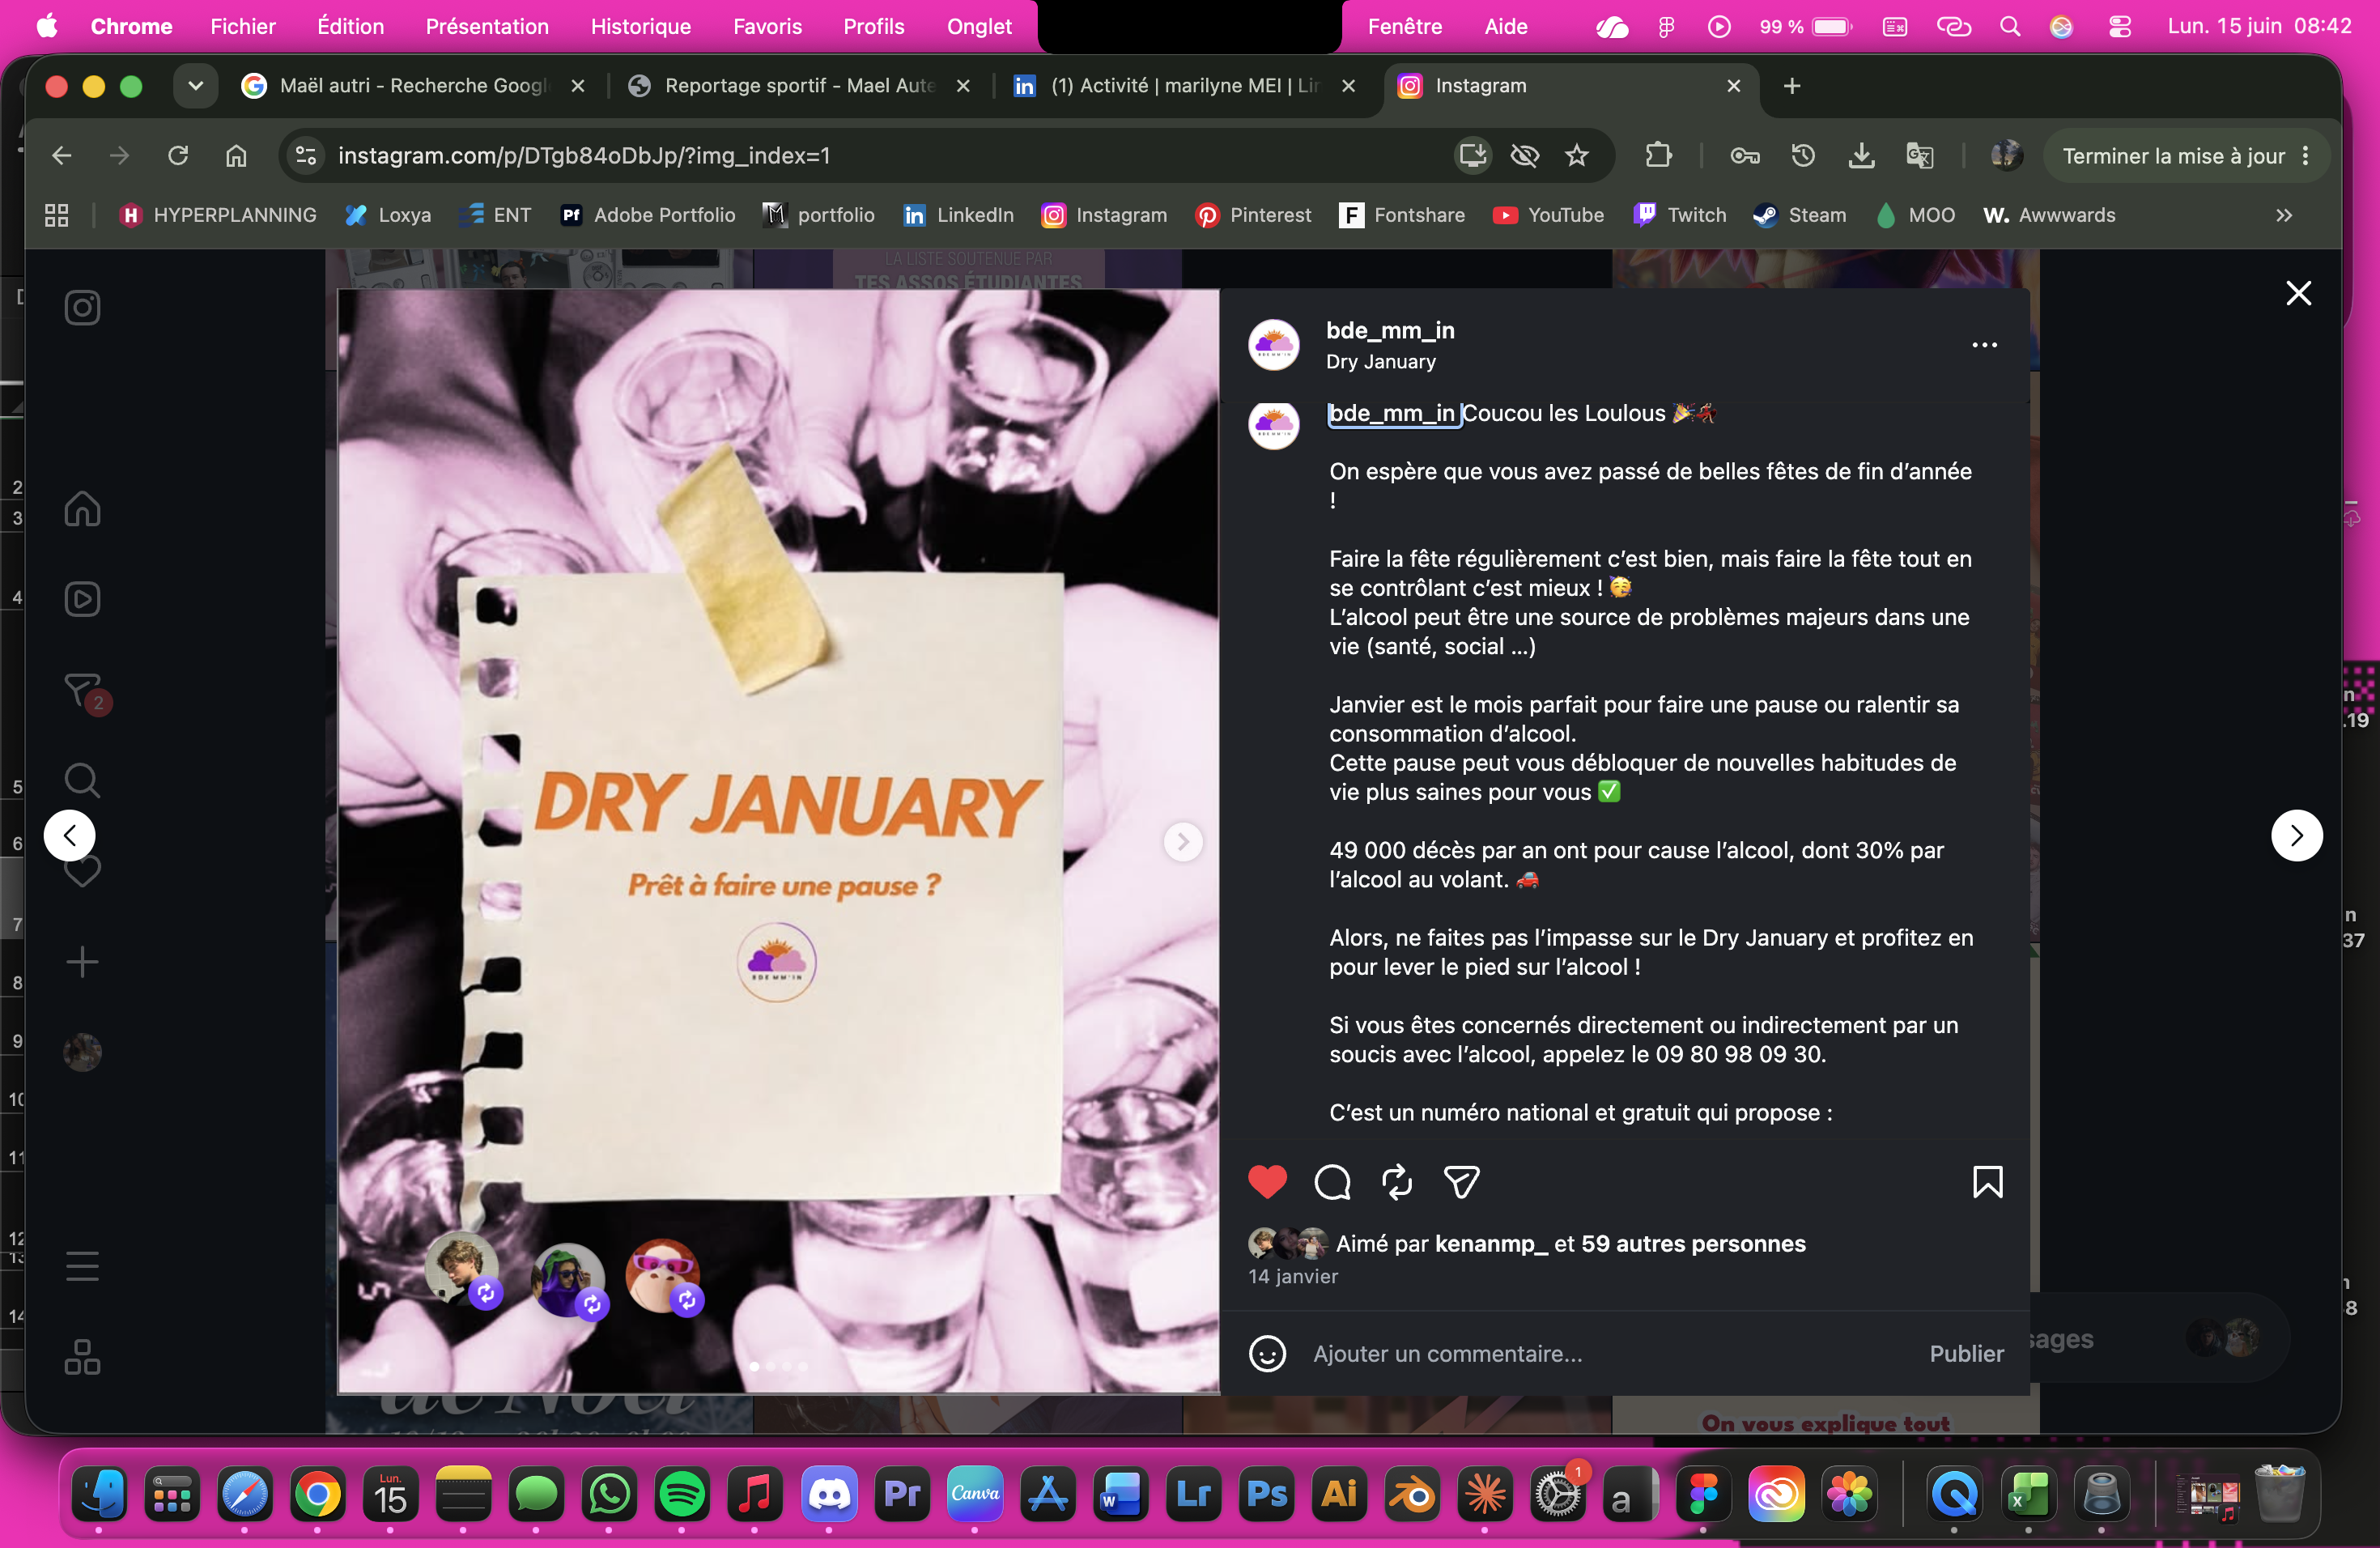
Task: Open Meta apps grid icon in sidebar
Action: (82, 1357)
